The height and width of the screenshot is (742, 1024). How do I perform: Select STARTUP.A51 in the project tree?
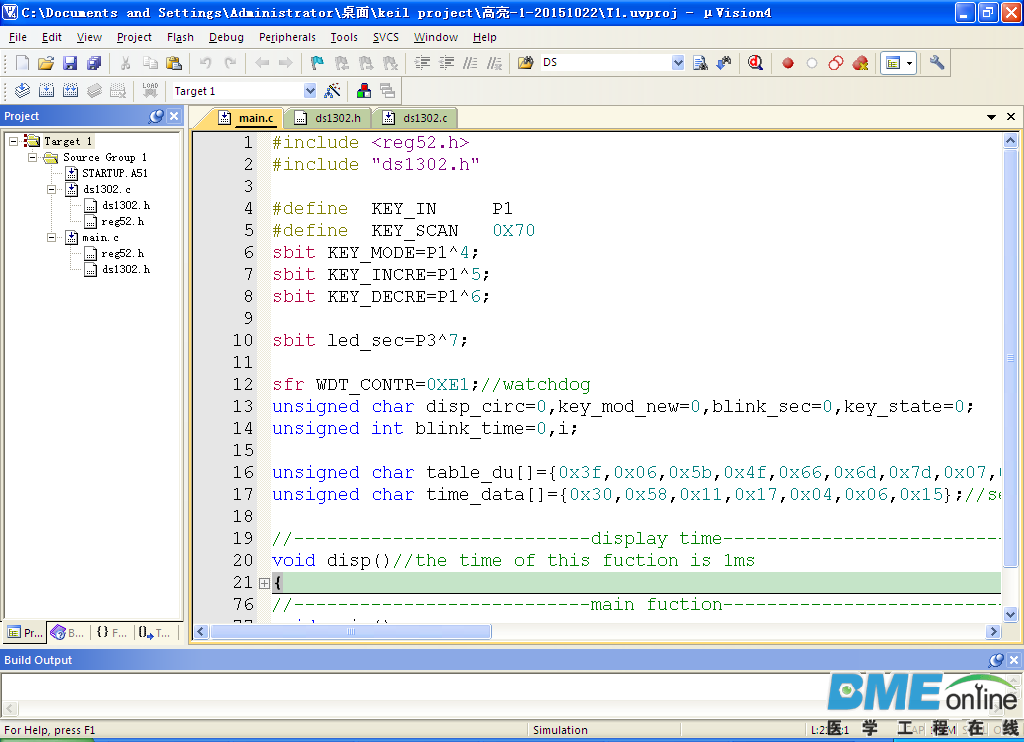tap(114, 173)
